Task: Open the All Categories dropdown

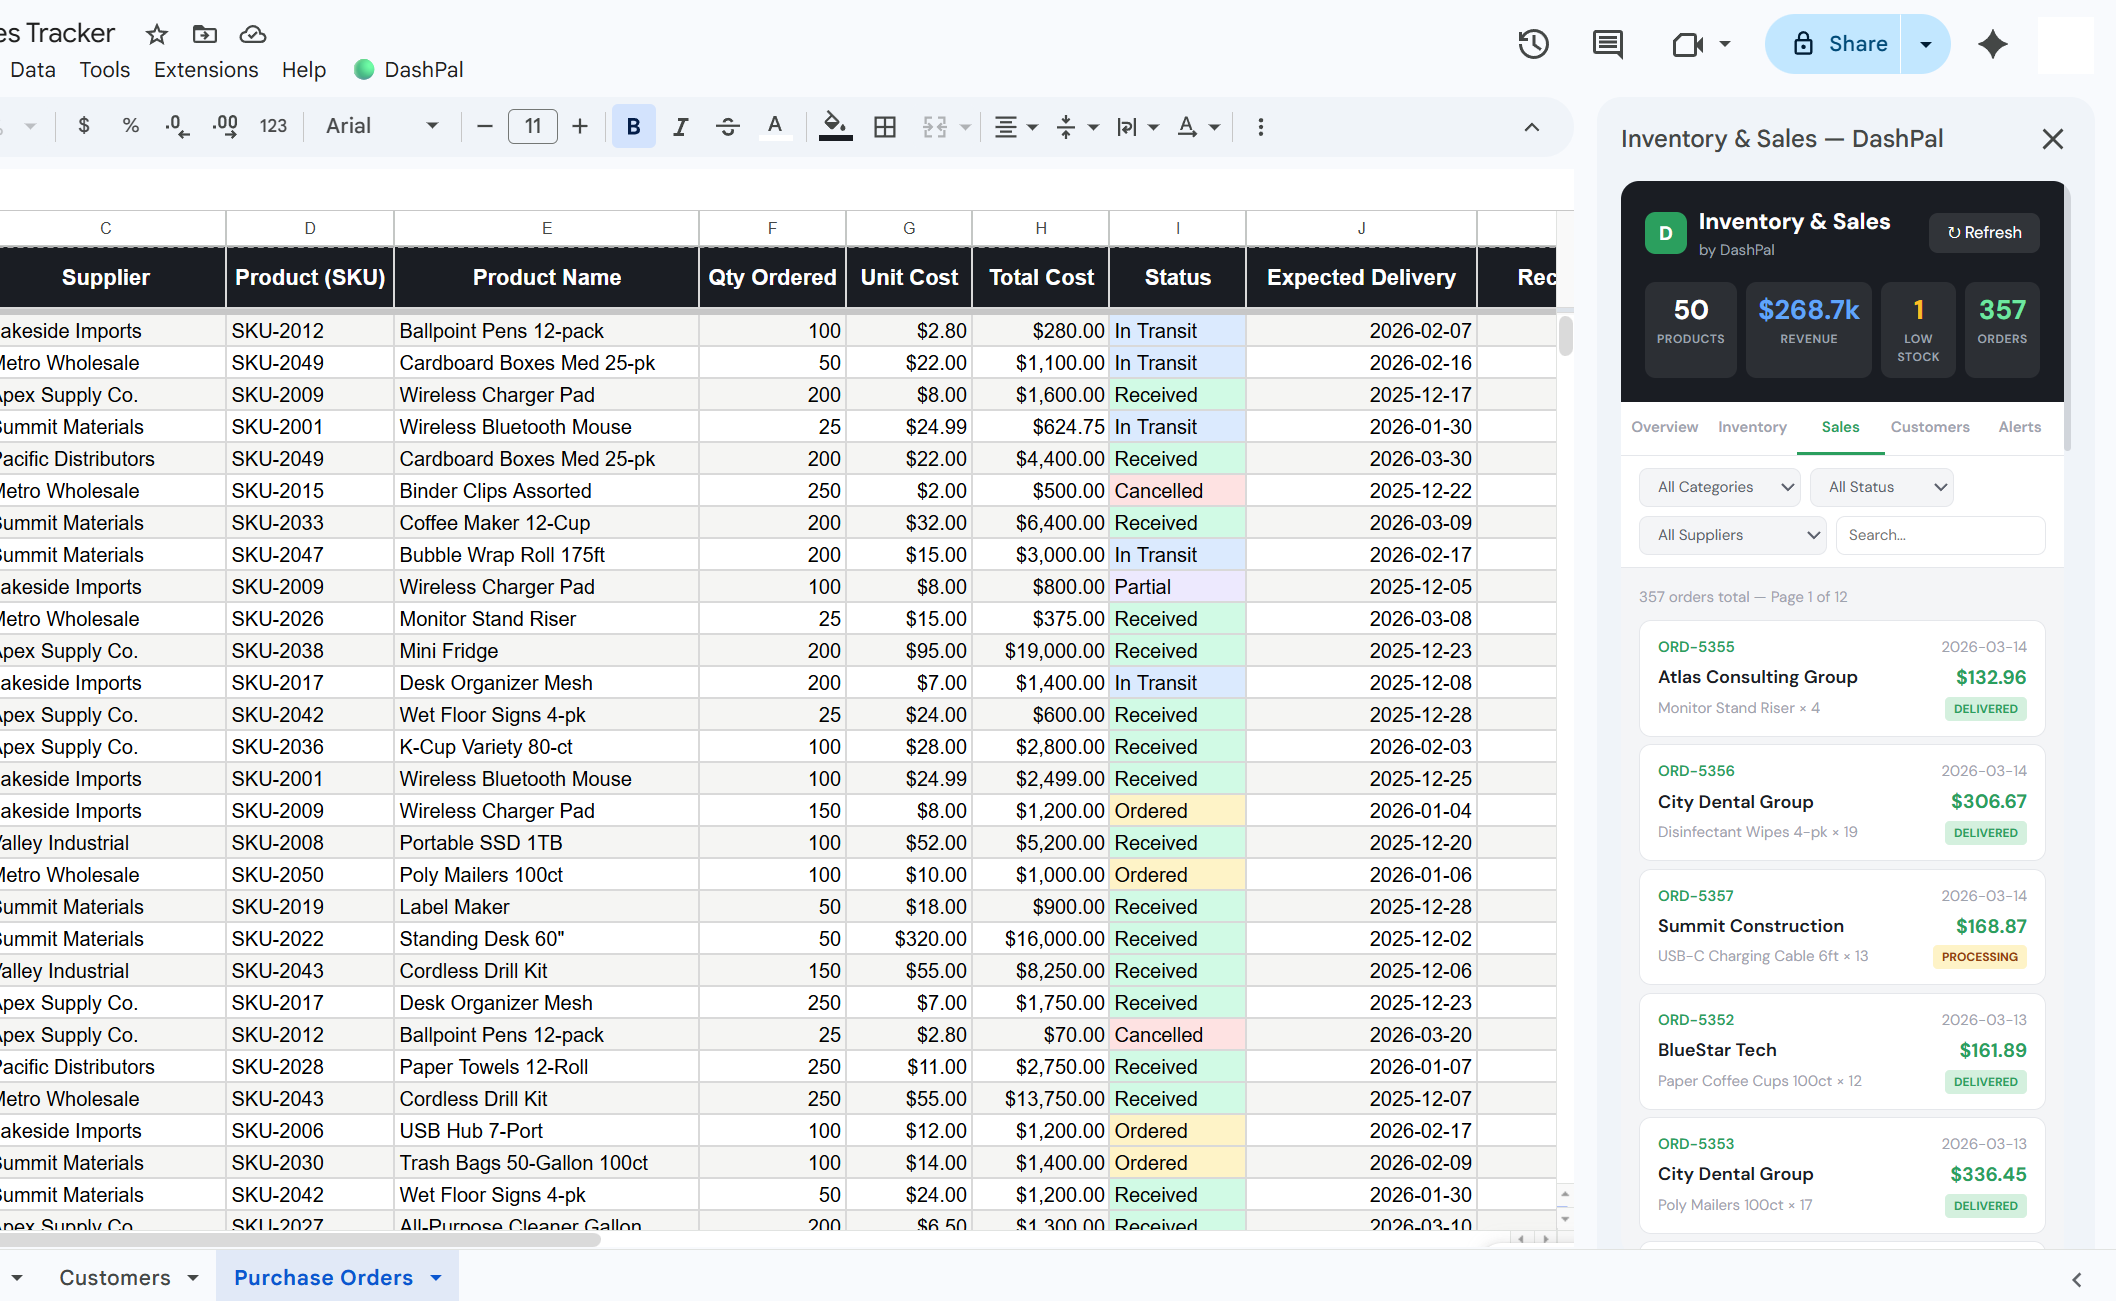Action: coord(1719,487)
